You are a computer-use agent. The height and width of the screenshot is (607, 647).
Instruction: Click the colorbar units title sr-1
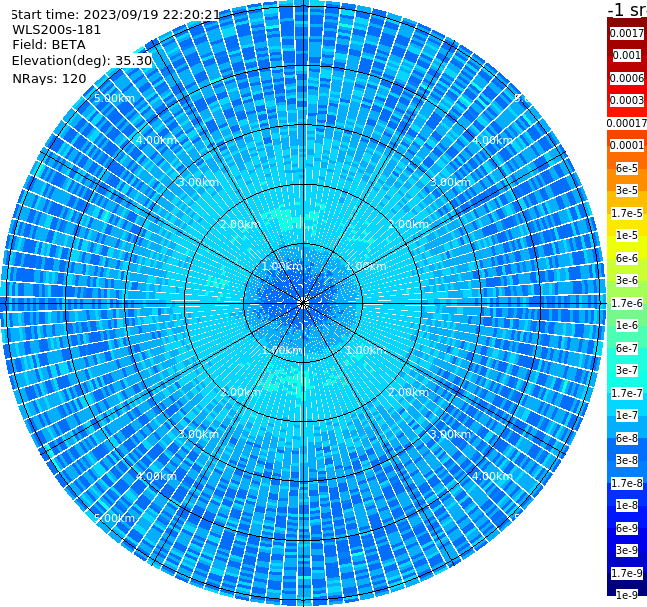pos(627,10)
